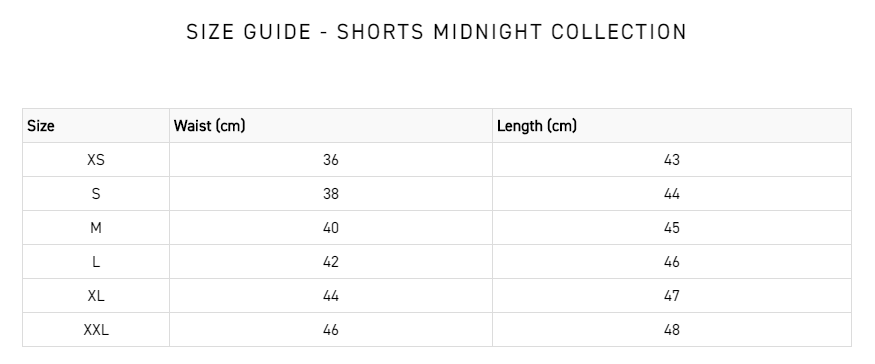This screenshot has width=875, height=364.
Task: Click the length value 43
Action: pos(672,160)
